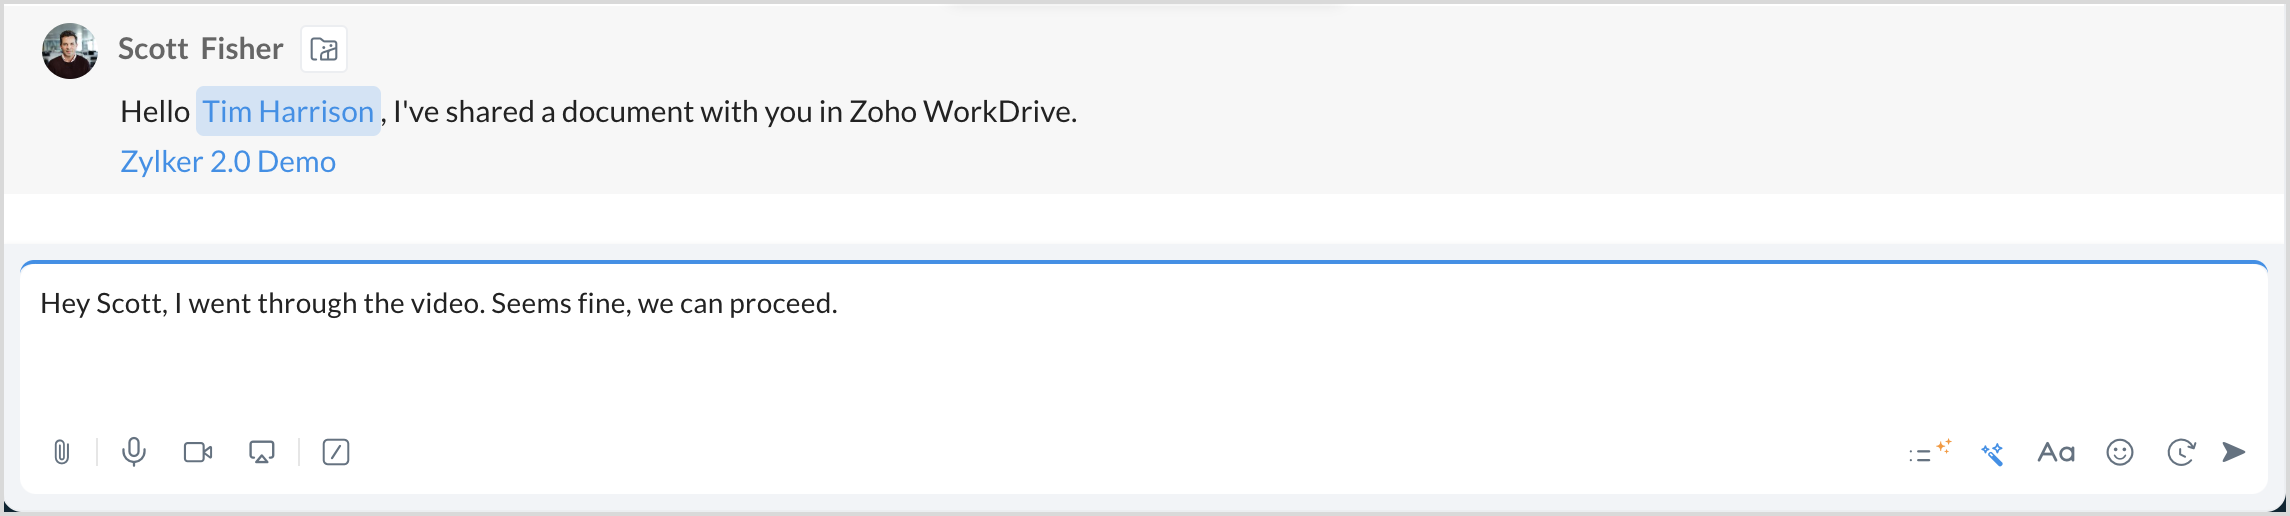
Task: Click the paperclip attach file icon
Action: [x=62, y=452]
